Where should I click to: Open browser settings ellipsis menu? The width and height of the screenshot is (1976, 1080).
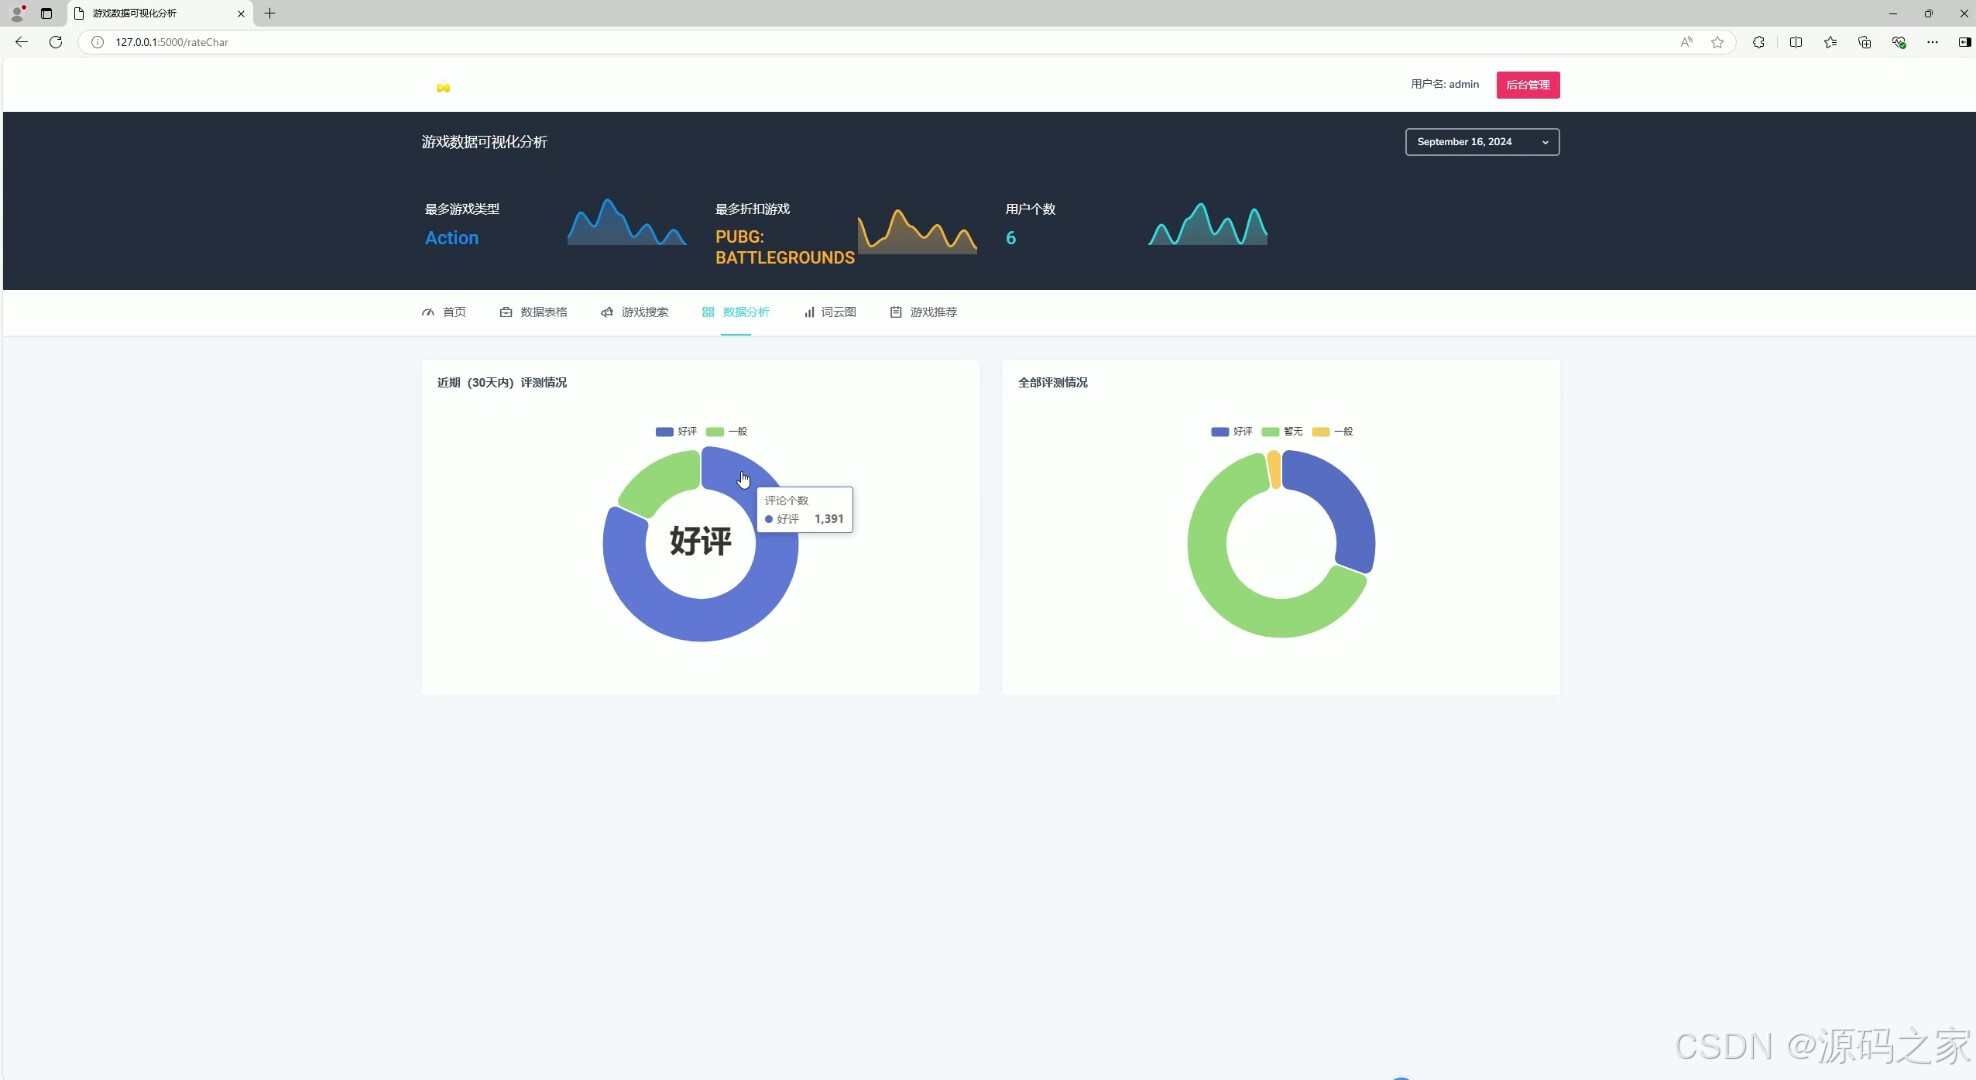click(x=1932, y=42)
